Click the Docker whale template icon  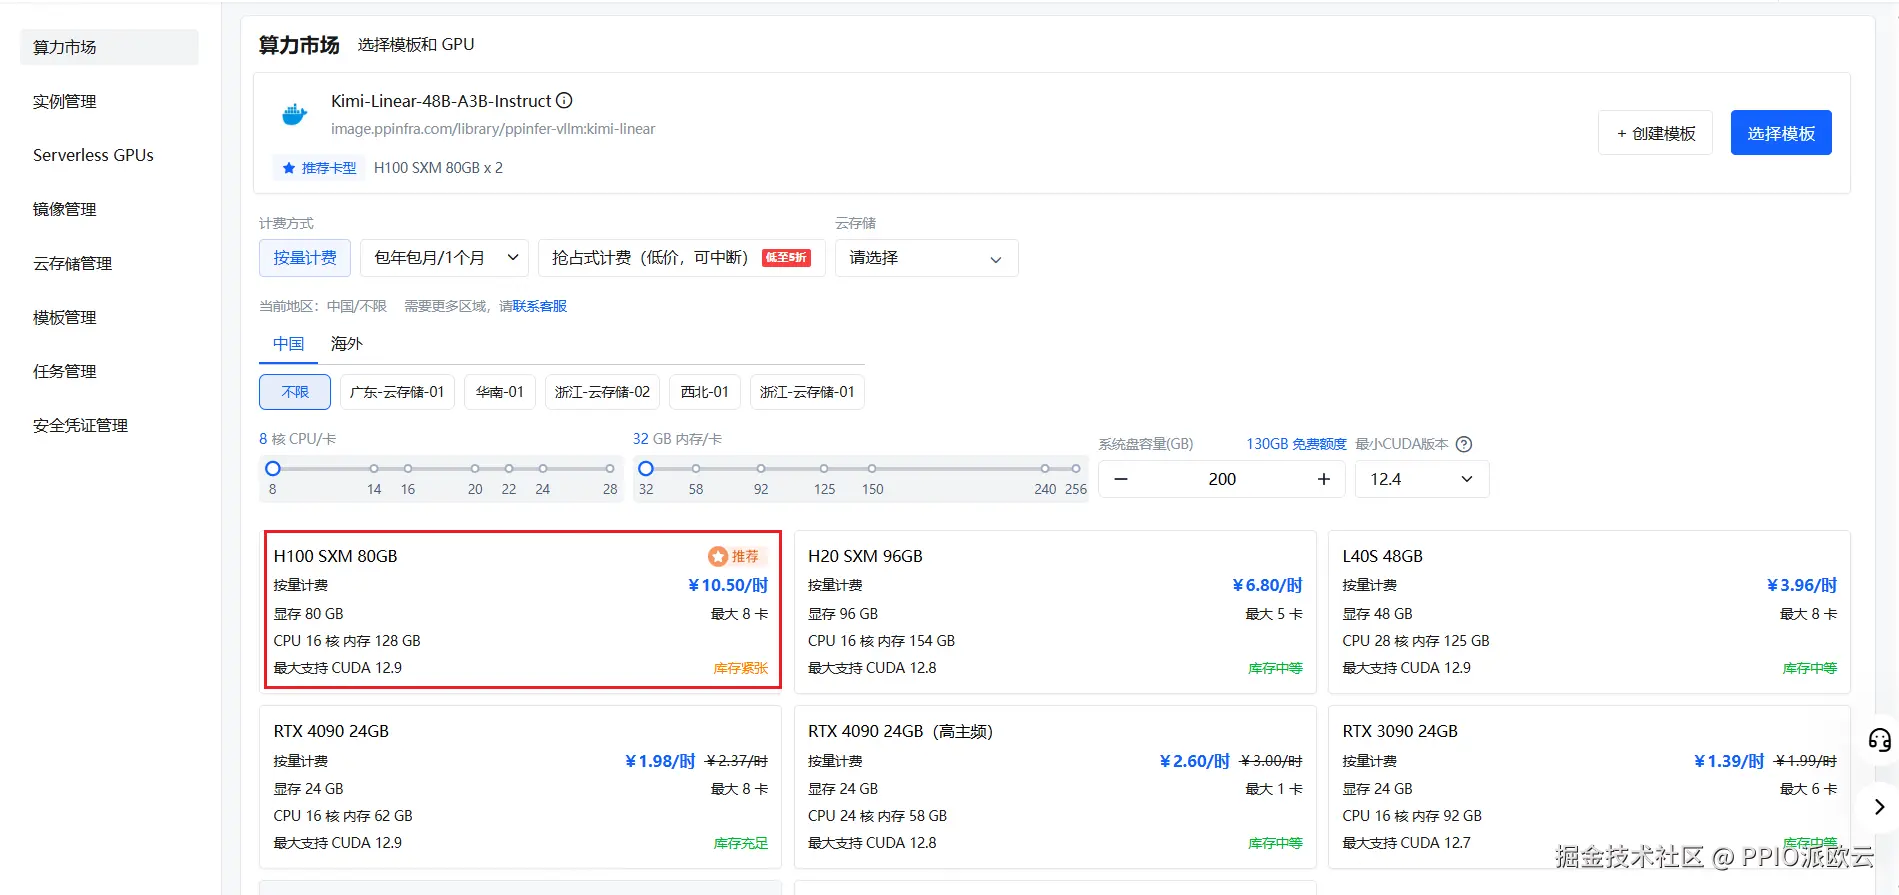pyautogui.click(x=294, y=115)
